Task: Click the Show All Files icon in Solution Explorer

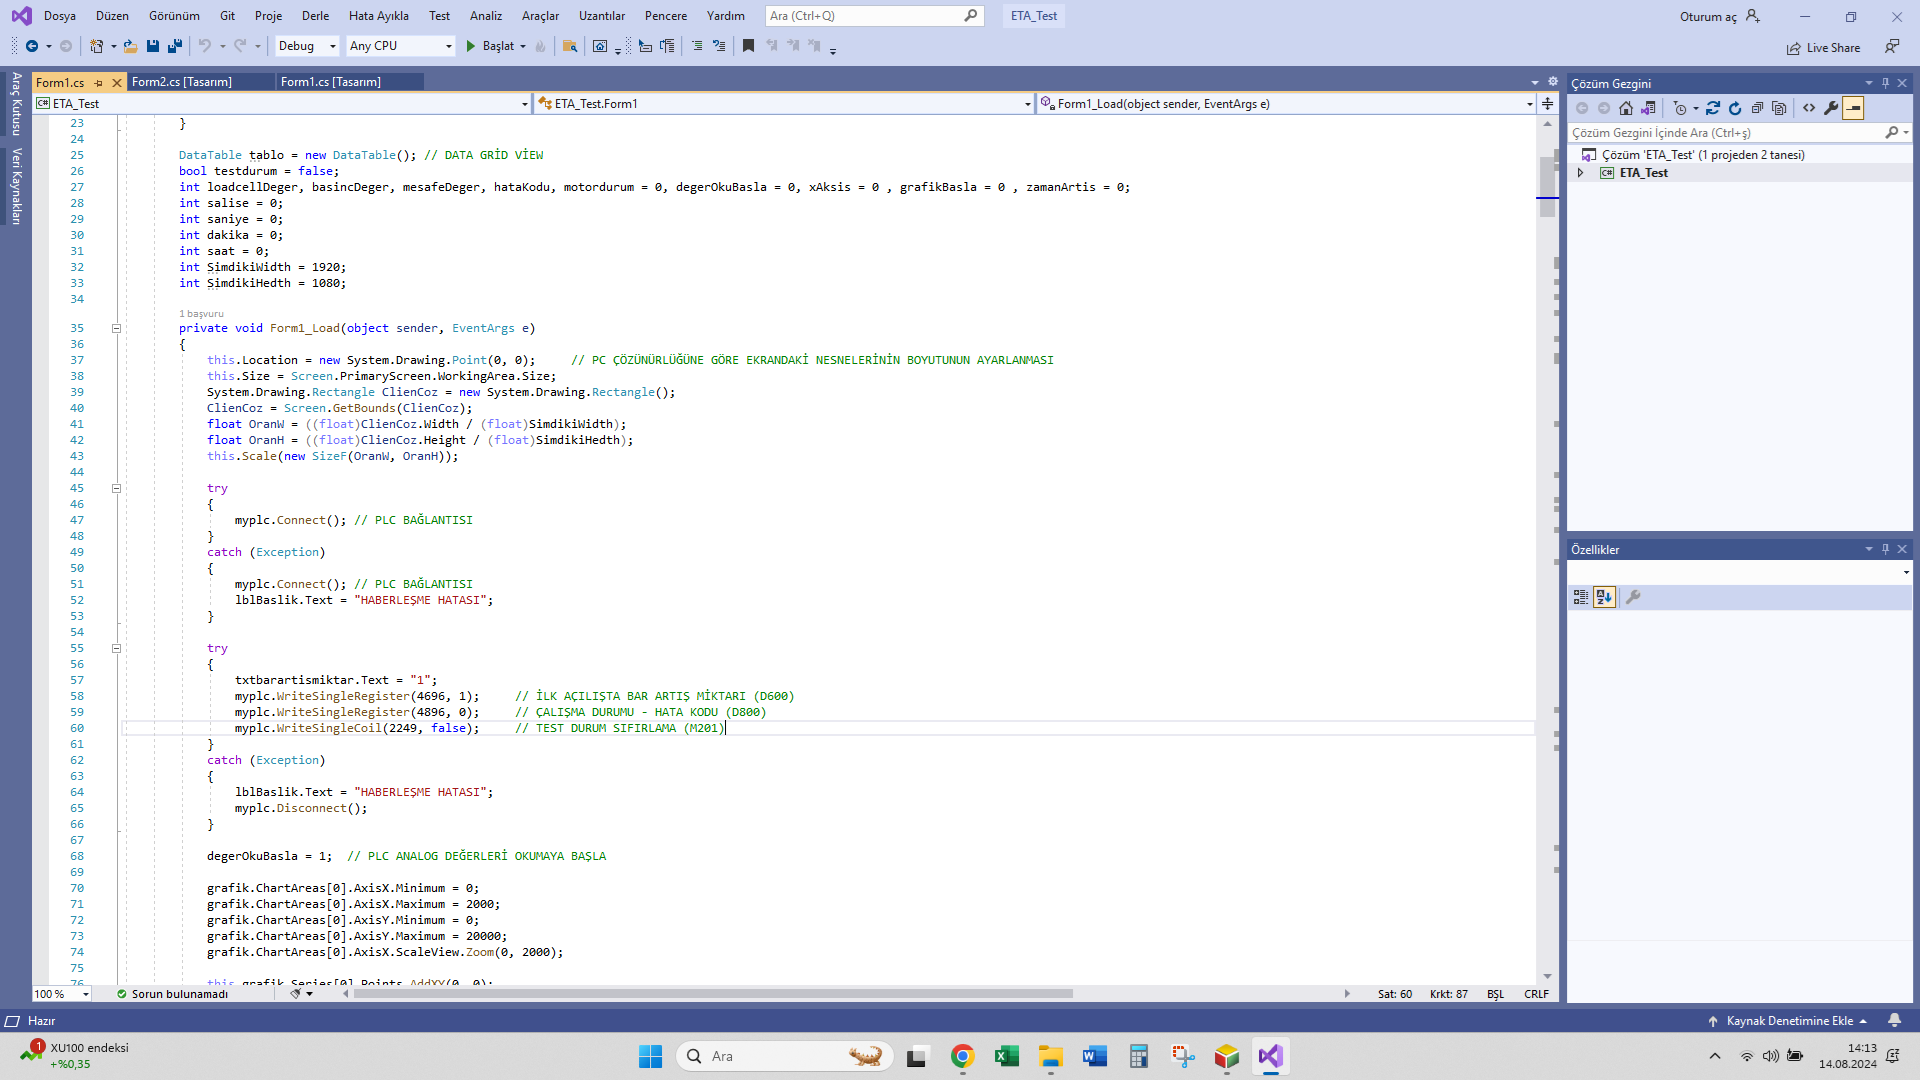Action: (1779, 108)
